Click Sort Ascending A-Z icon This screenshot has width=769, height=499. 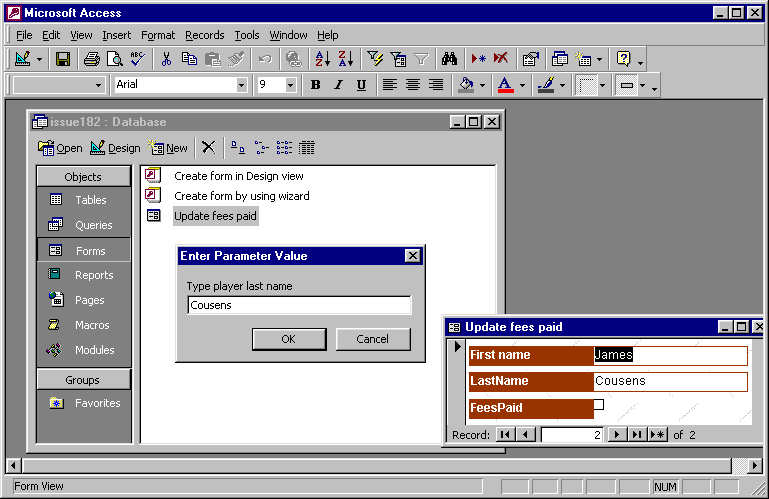(x=323, y=59)
